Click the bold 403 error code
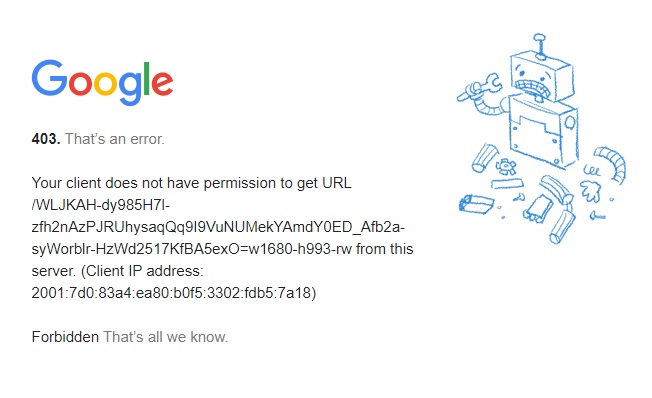The width and height of the screenshot is (652, 398). [x=46, y=139]
